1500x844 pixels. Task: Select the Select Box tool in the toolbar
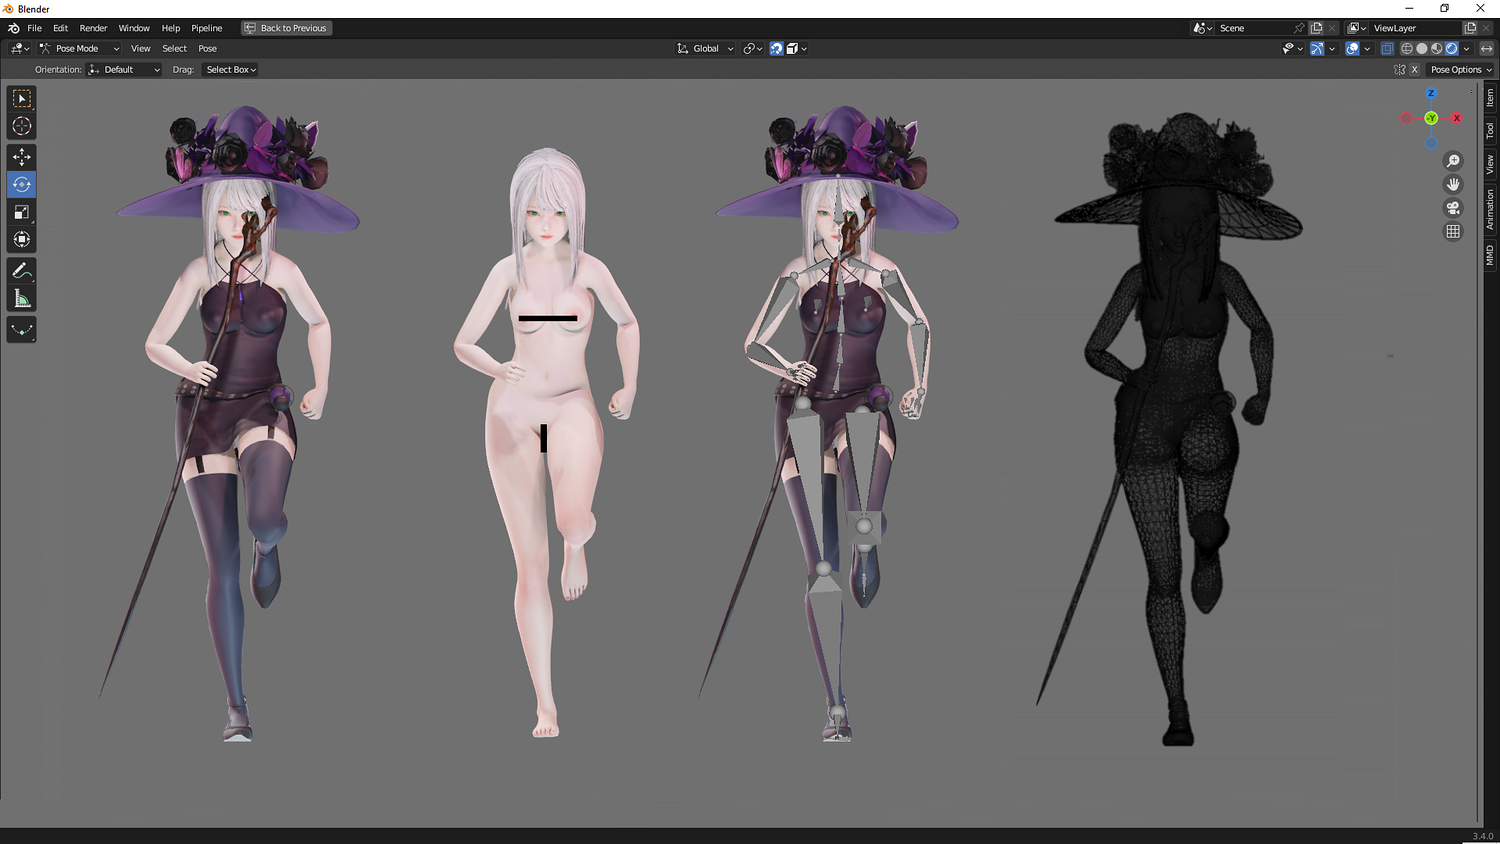pos(22,99)
